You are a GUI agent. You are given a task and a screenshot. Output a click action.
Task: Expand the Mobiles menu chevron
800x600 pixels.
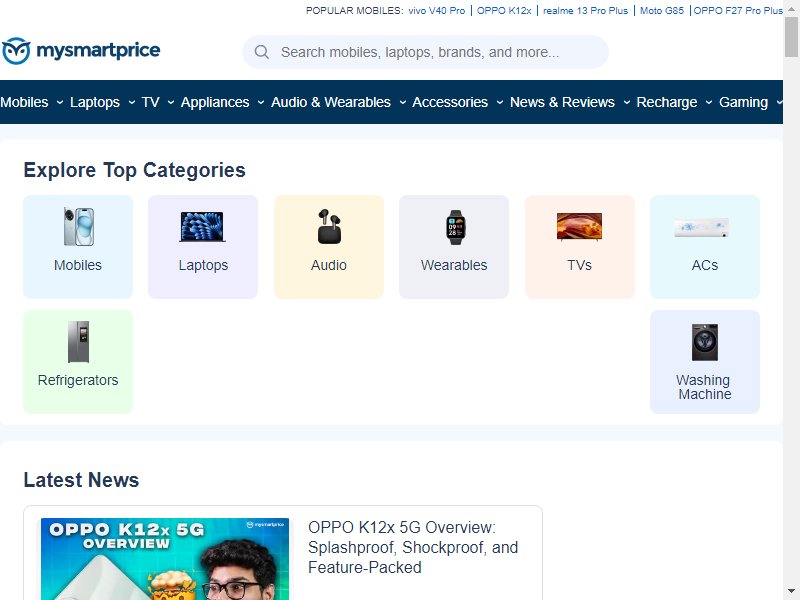[60, 103]
